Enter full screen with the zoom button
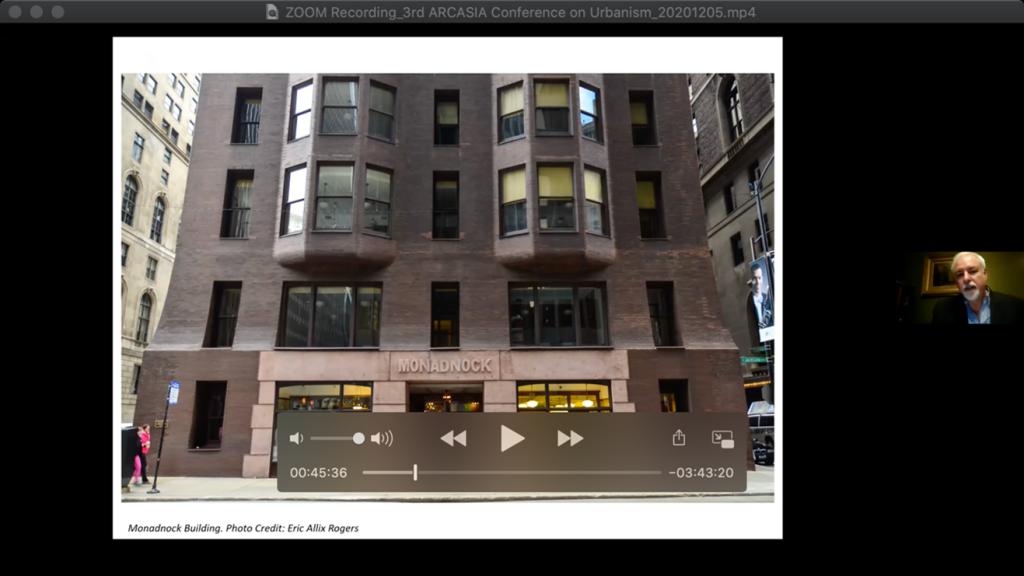Screen dimensions: 1024x576 click(57, 12)
